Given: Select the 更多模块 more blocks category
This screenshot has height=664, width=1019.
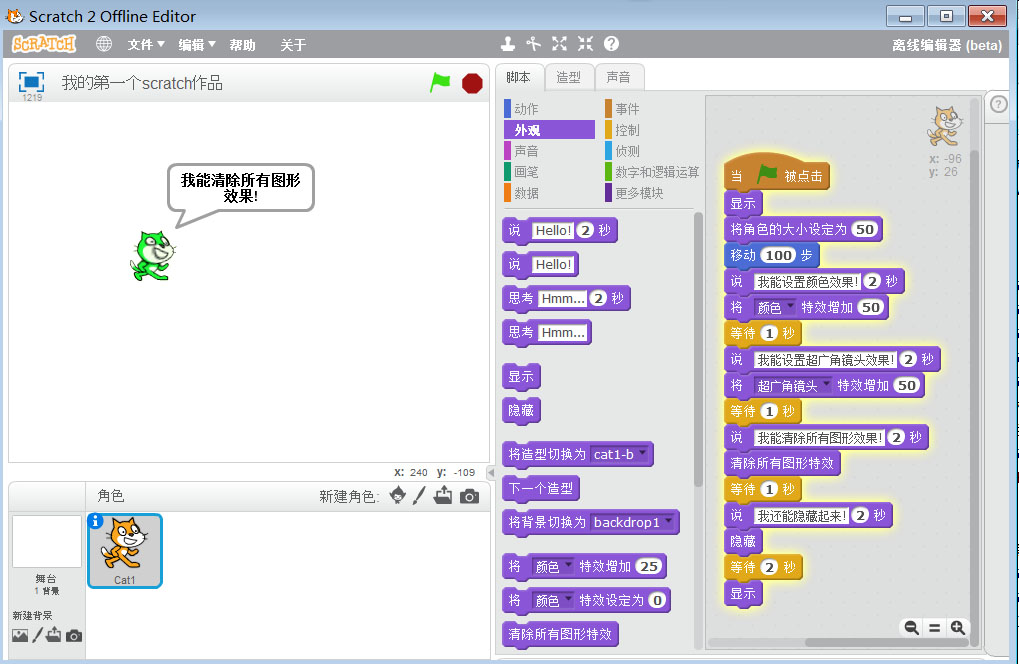Looking at the screenshot, I should click(652, 193).
